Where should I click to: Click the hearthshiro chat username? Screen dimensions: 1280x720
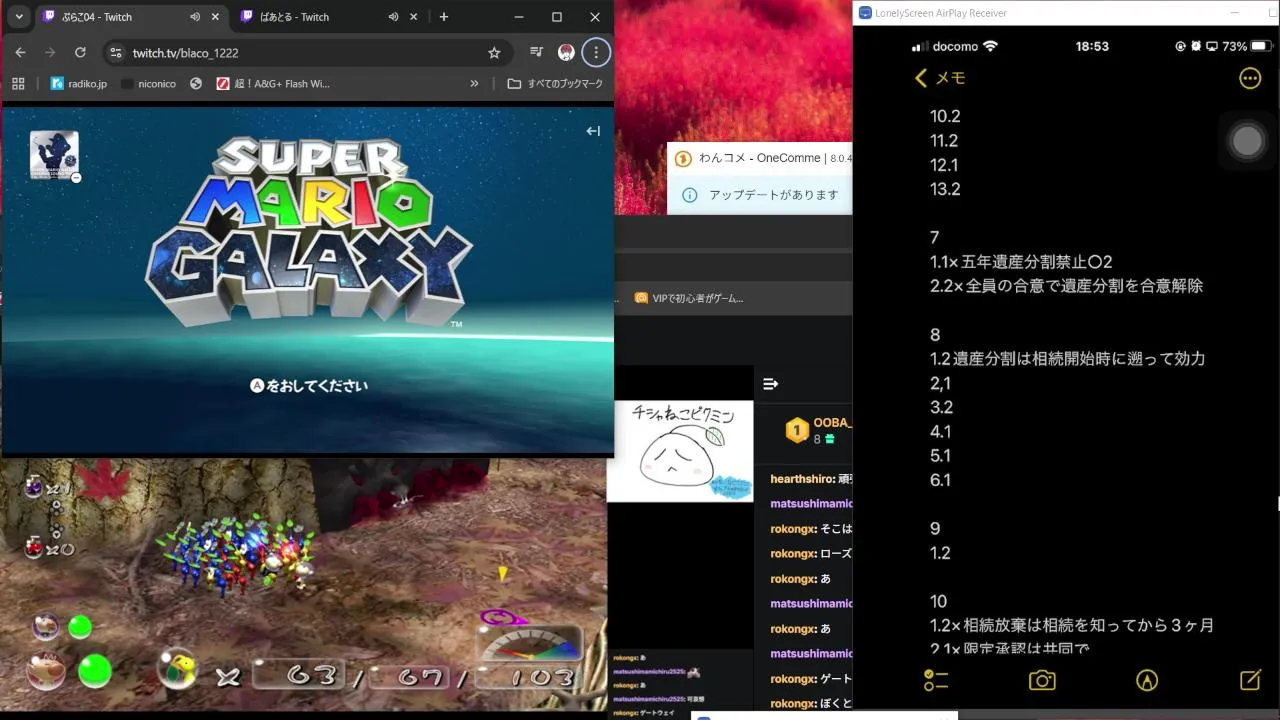pos(801,479)
